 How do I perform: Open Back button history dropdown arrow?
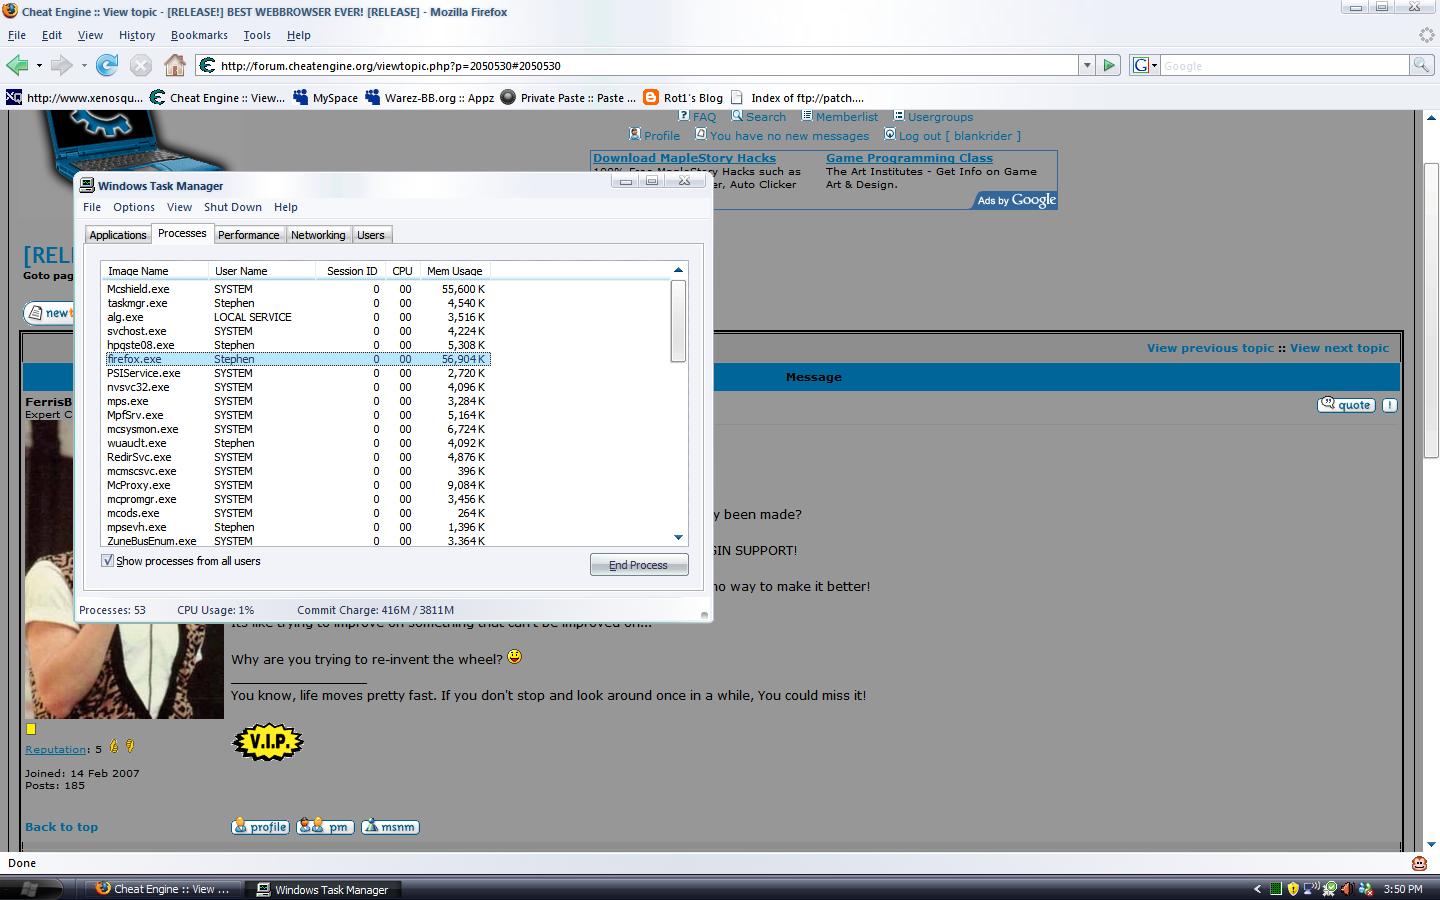39,66
